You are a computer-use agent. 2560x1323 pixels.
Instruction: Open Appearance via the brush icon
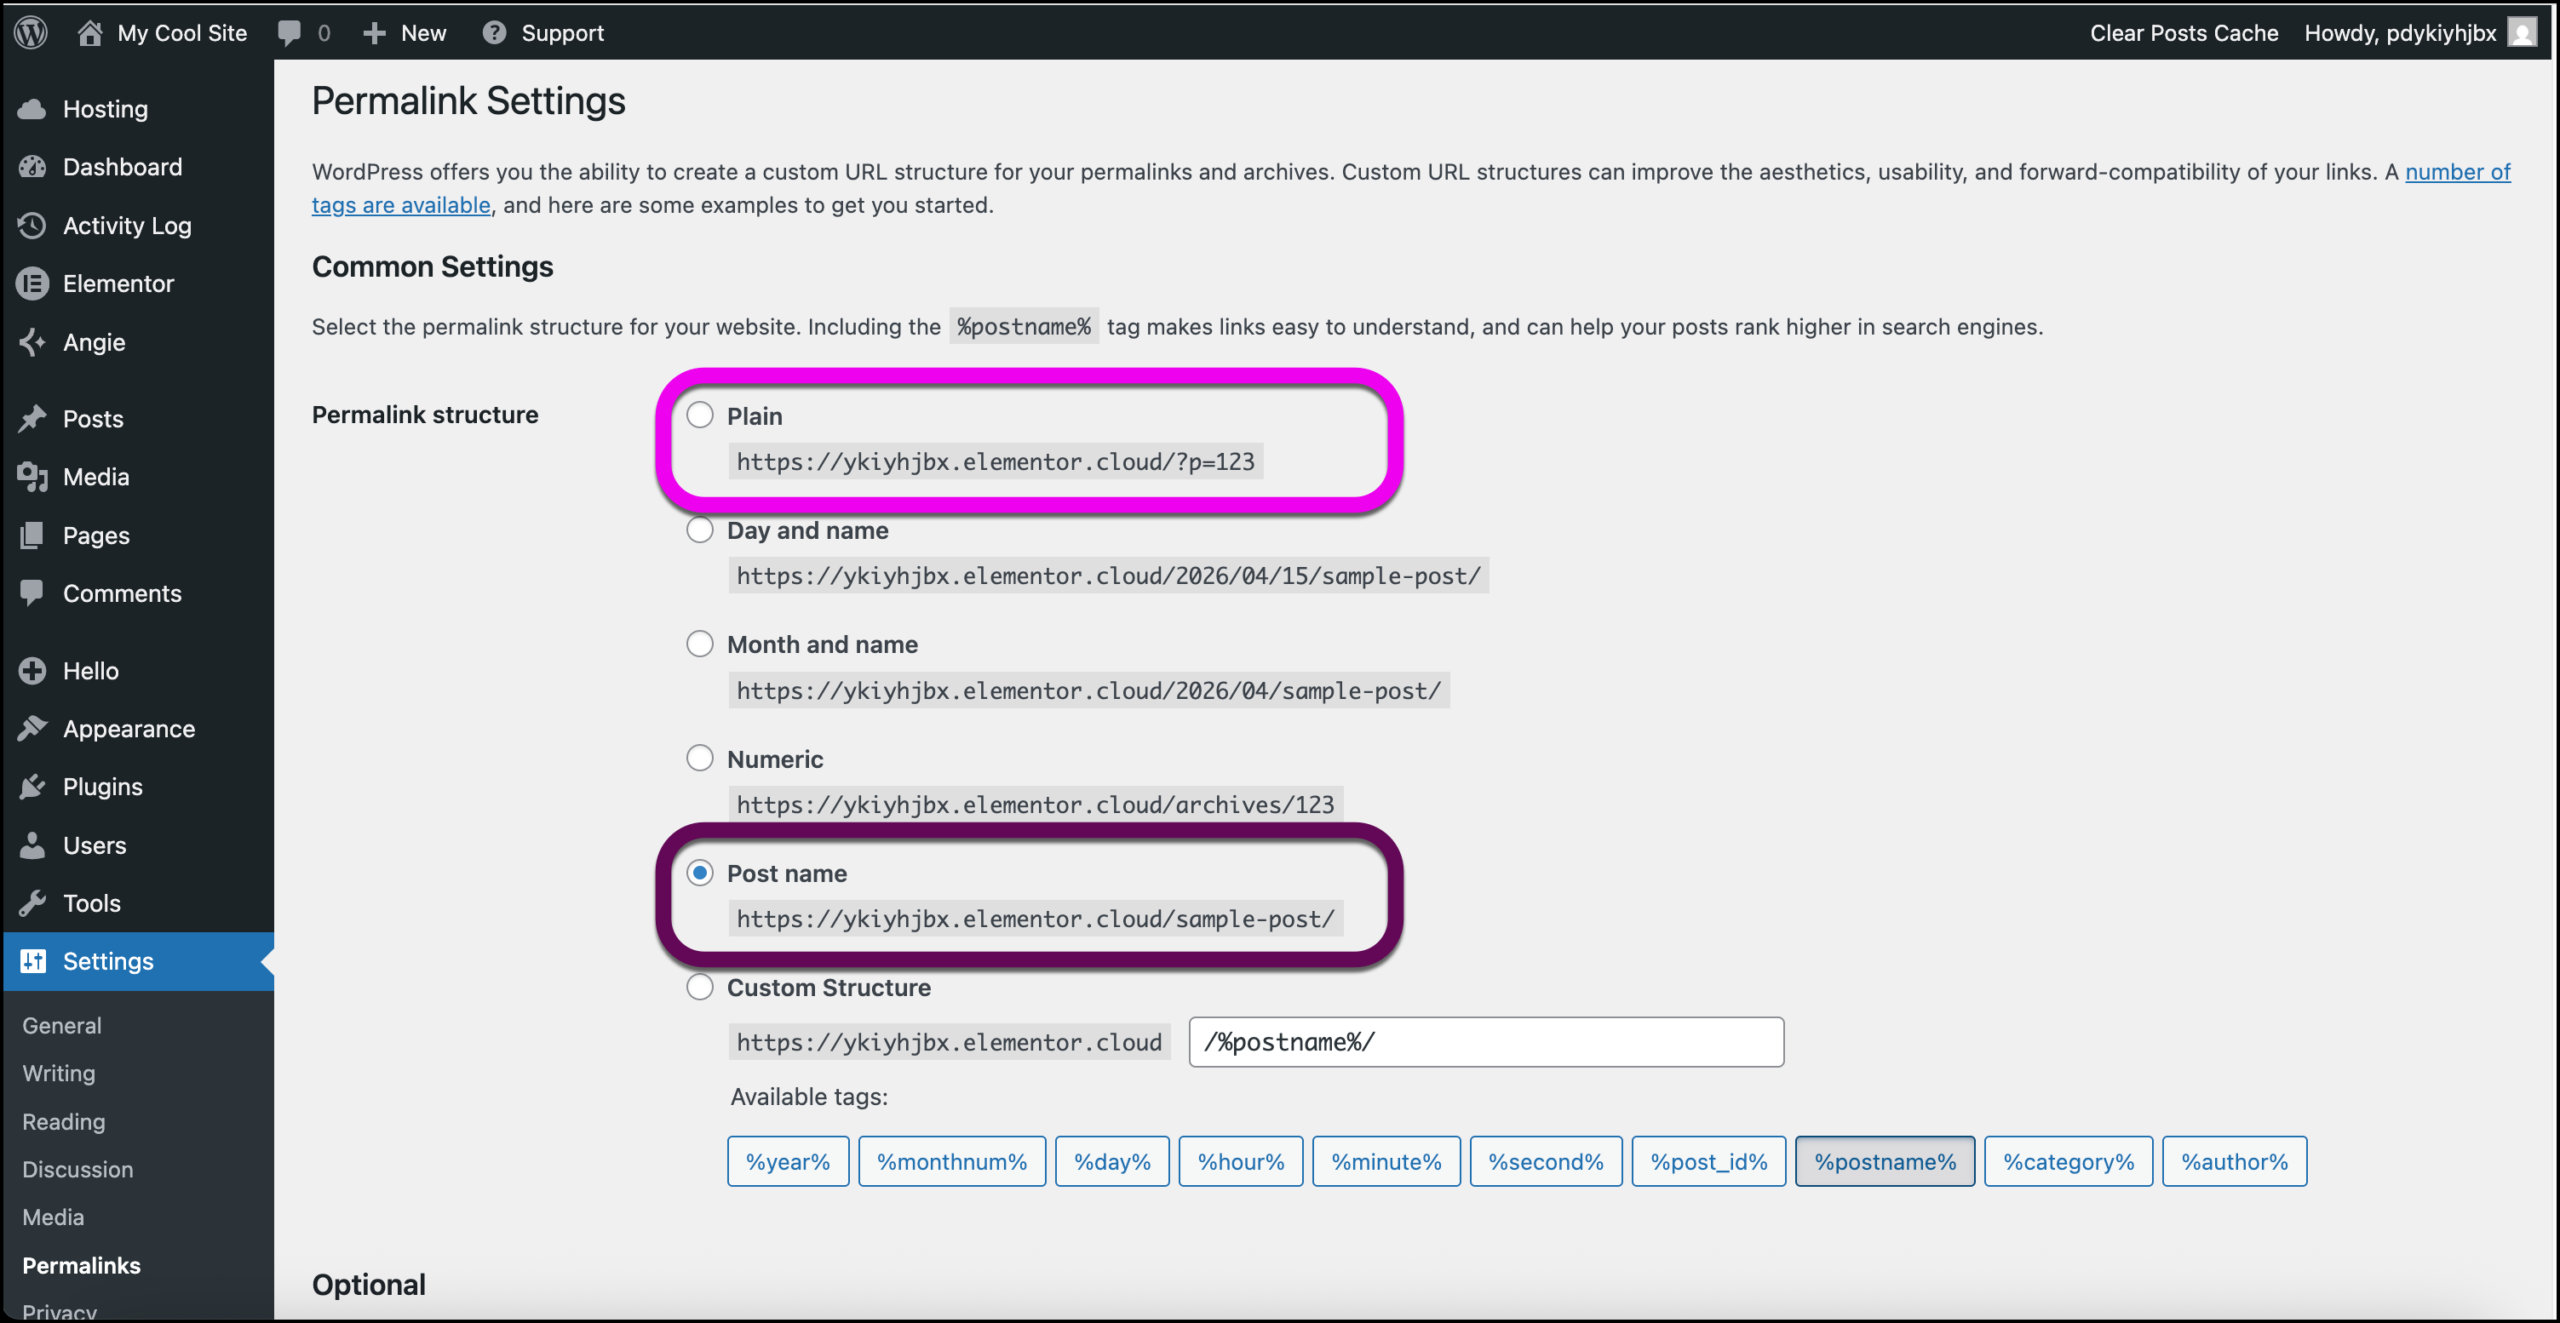pos(33,728)
